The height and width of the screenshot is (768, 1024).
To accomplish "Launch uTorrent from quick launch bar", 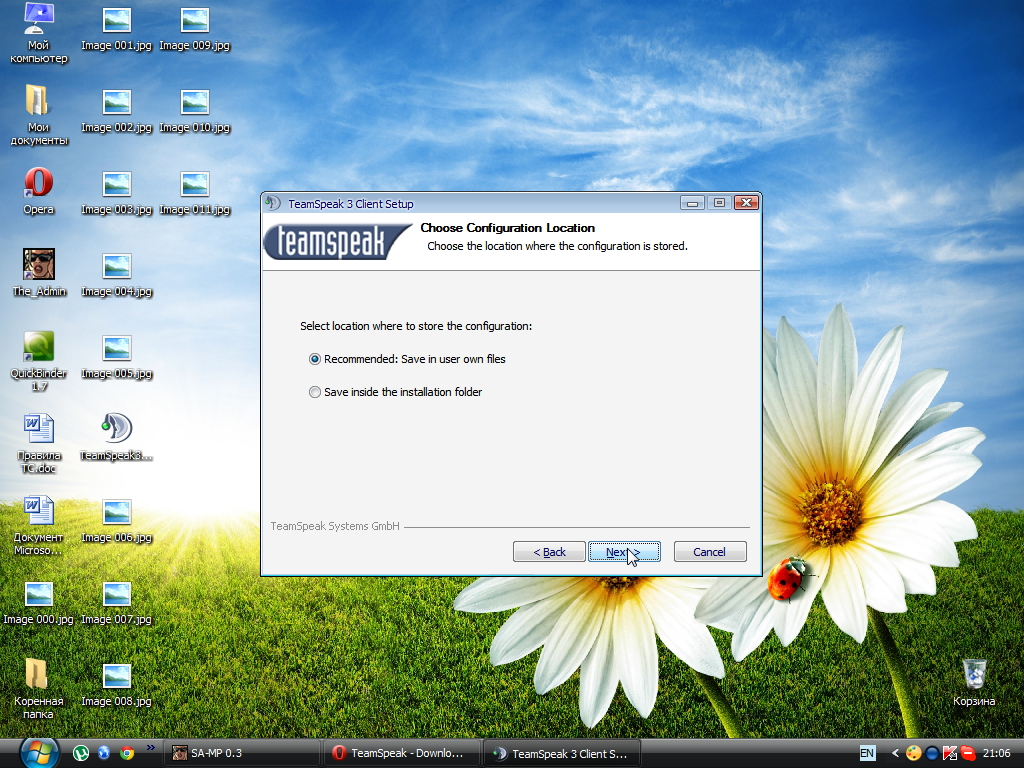I will (81, 753).
